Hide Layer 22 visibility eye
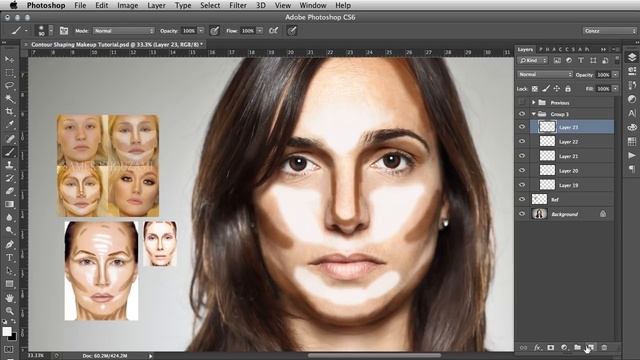 coord(522,141)
